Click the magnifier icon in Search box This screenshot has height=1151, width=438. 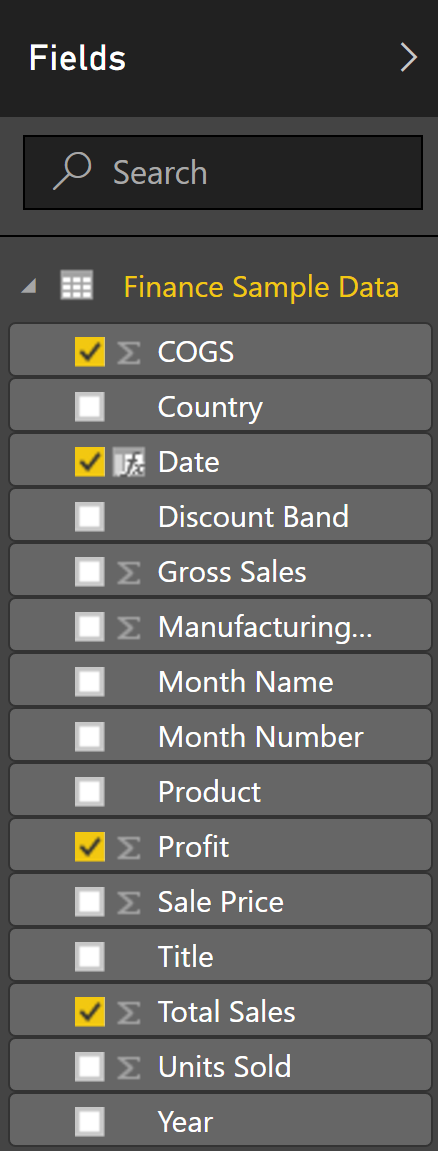click(72, 171)
